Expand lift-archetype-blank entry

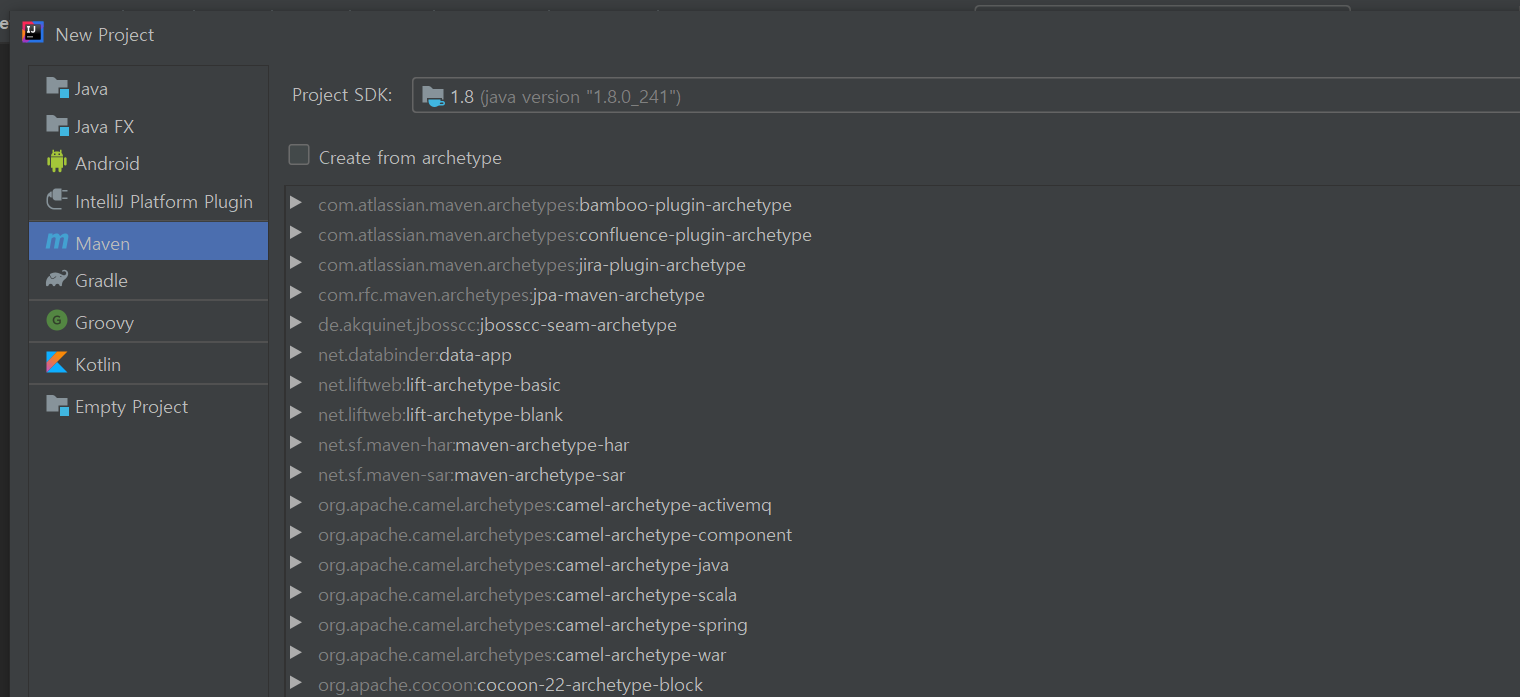tap(295, 414)
